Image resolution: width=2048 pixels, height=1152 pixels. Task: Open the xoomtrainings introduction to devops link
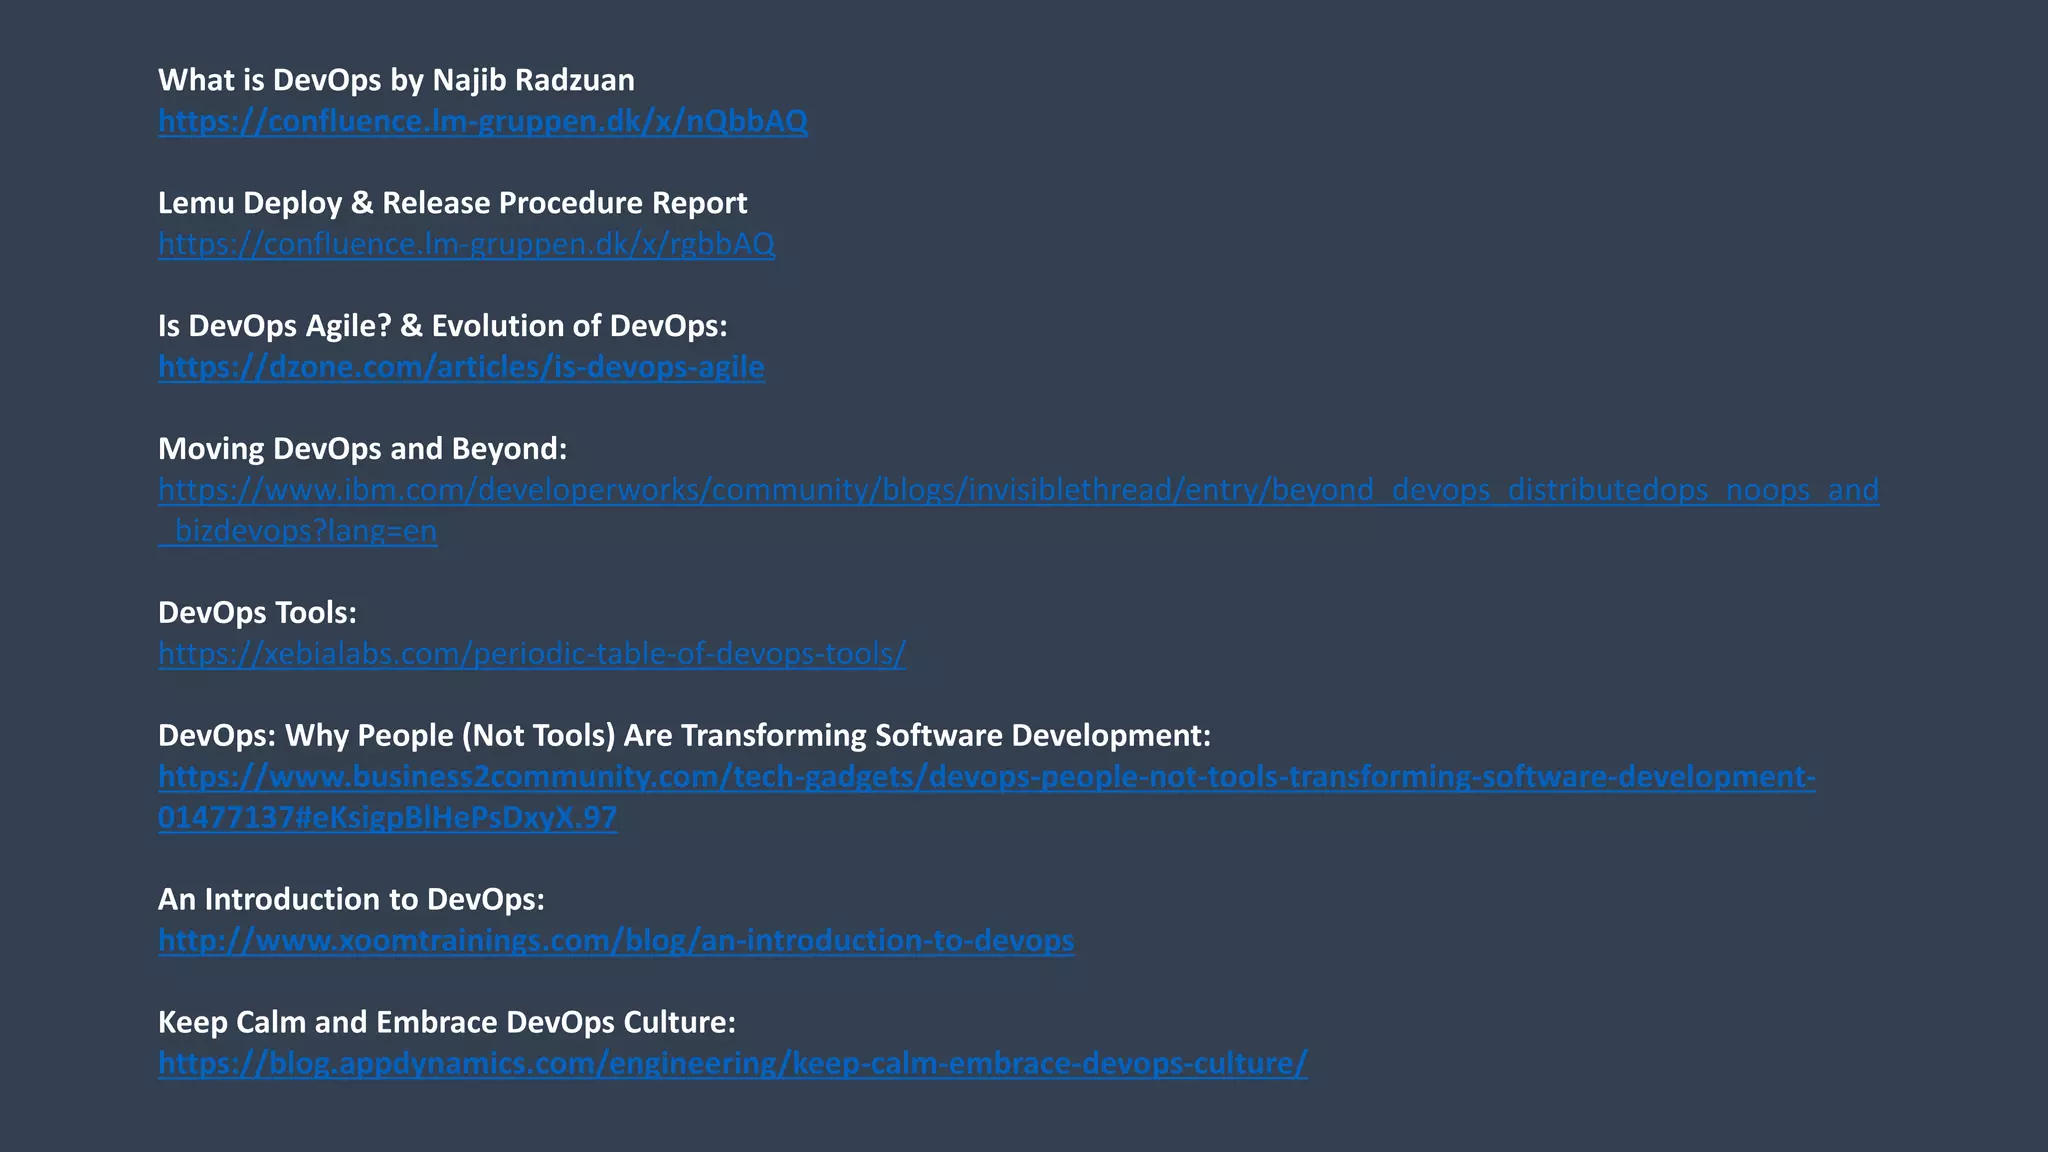[x=616, y=941]
